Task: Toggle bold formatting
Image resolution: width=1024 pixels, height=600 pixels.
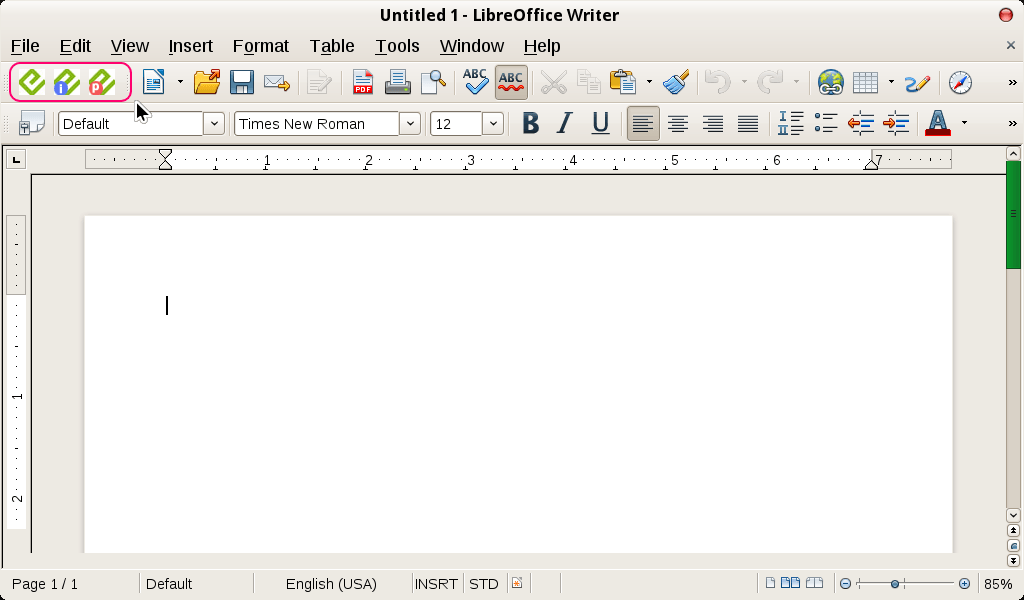Action: click(530, 123)
